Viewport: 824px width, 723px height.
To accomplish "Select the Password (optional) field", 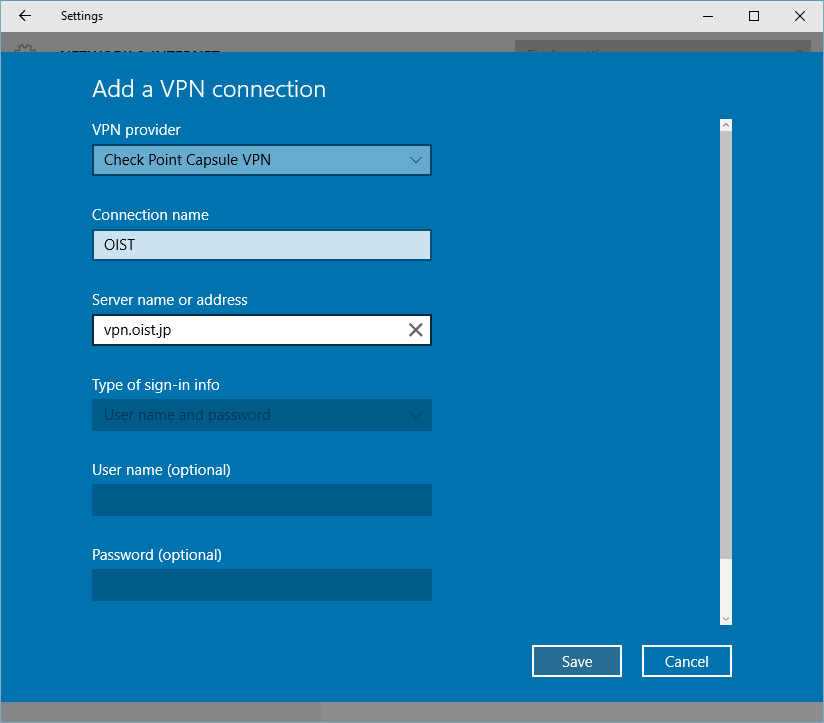I will (x=261, y=585).
